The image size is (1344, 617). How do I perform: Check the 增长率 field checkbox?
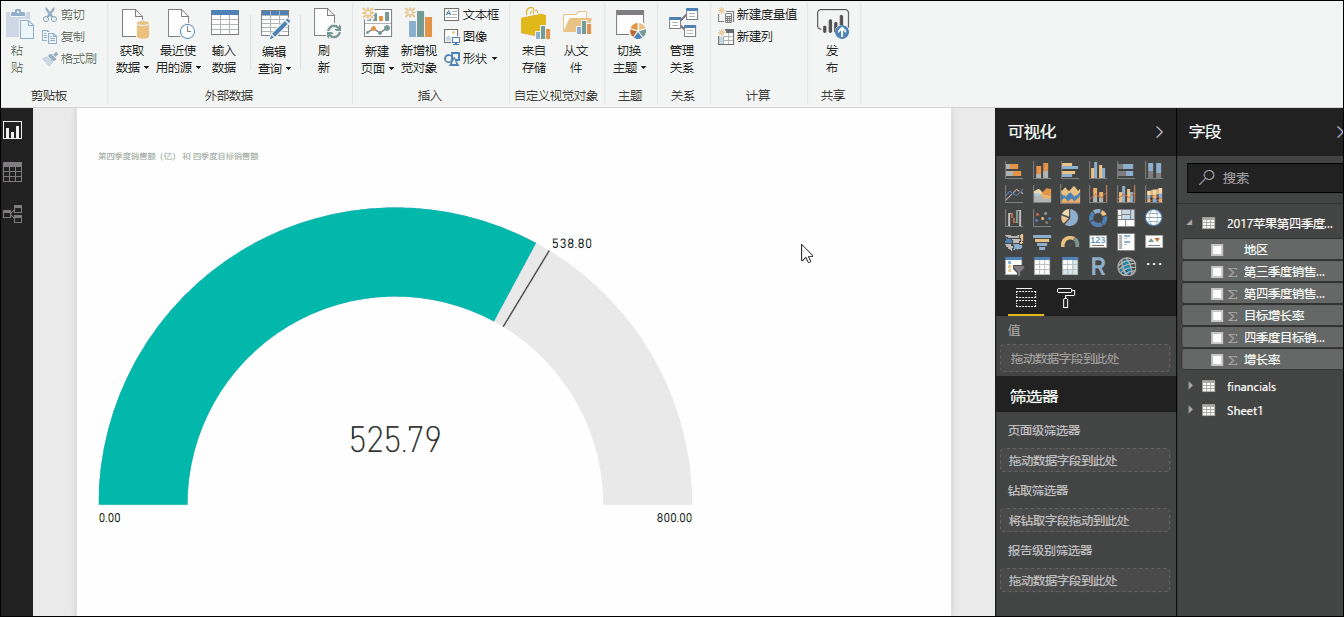[x=1217, y=360]
